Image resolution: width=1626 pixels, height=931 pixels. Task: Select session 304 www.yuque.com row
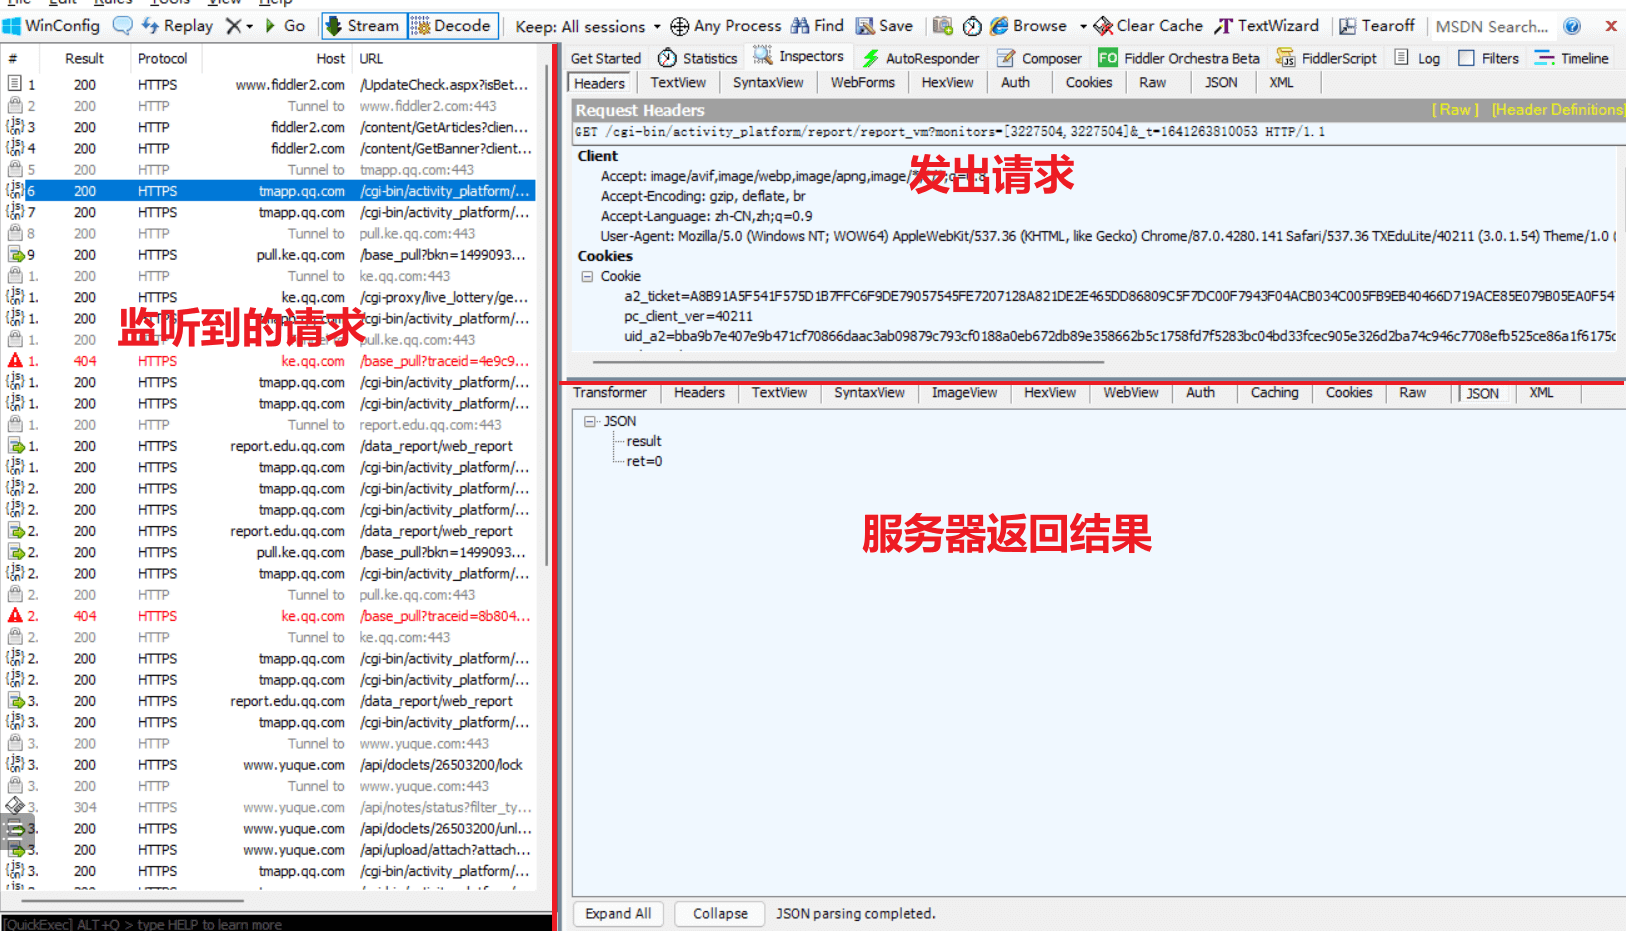pyautogui.click(x=269, y=807)
